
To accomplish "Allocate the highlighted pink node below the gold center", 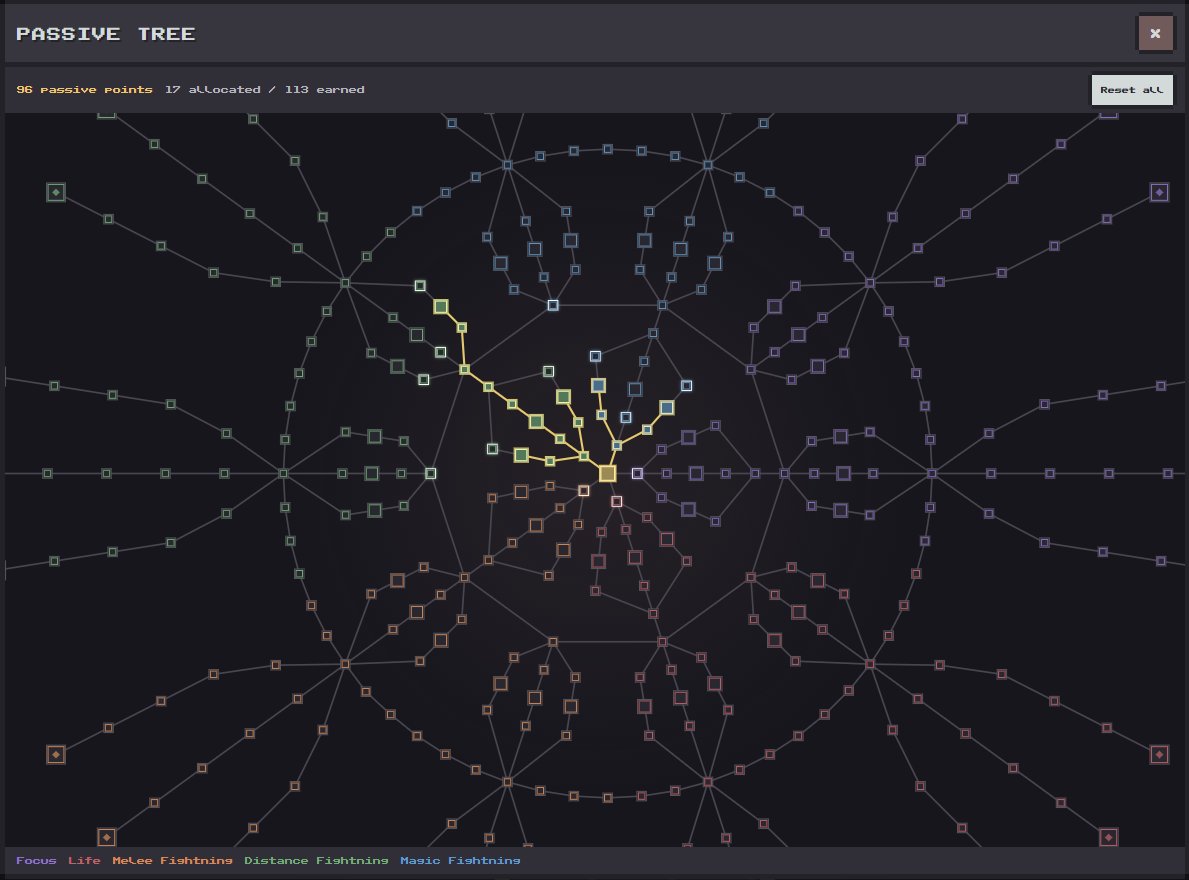I will (x=616, y=502).
